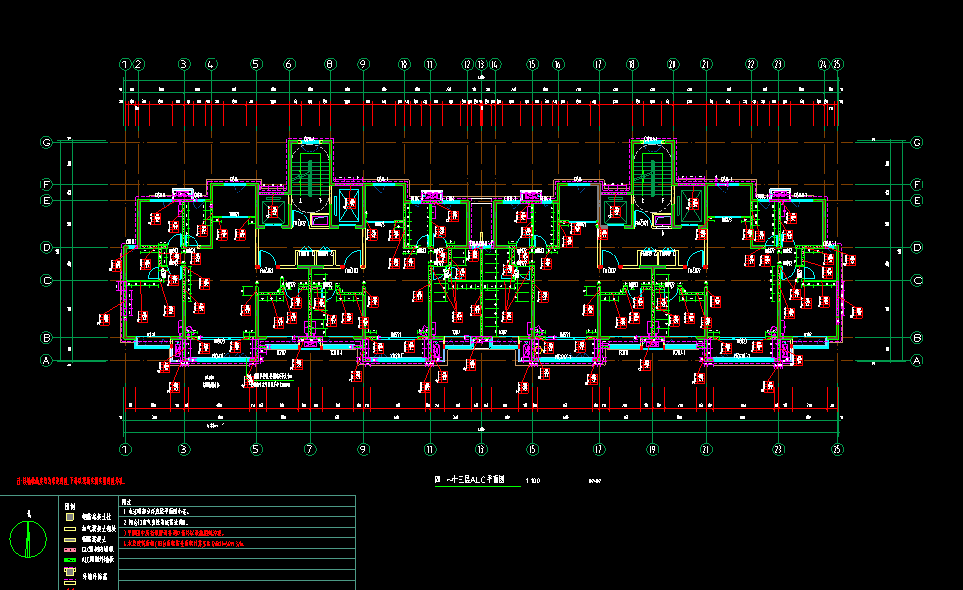Viewport: 963px width, 590px height.
Task: Select grid bubble 25 in bottom row
Action: 837,450
